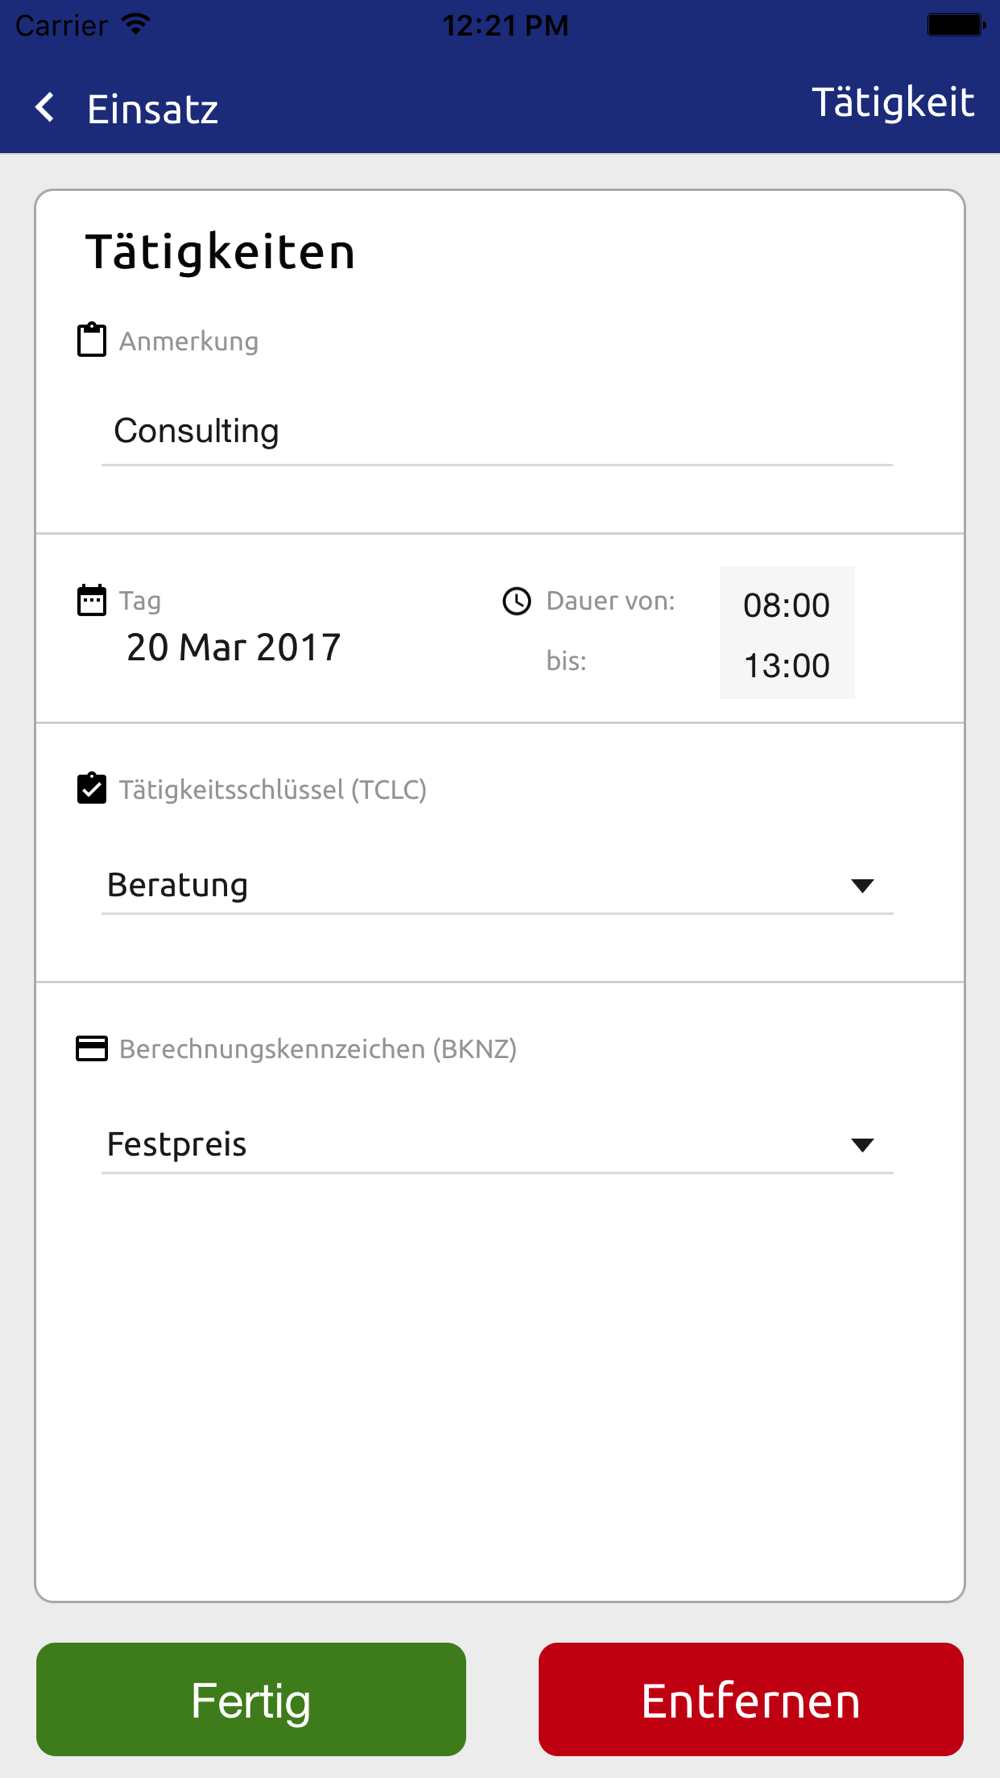Tap the battery icon in status bar
1000x1778 pixels.
tap(956, 24)
